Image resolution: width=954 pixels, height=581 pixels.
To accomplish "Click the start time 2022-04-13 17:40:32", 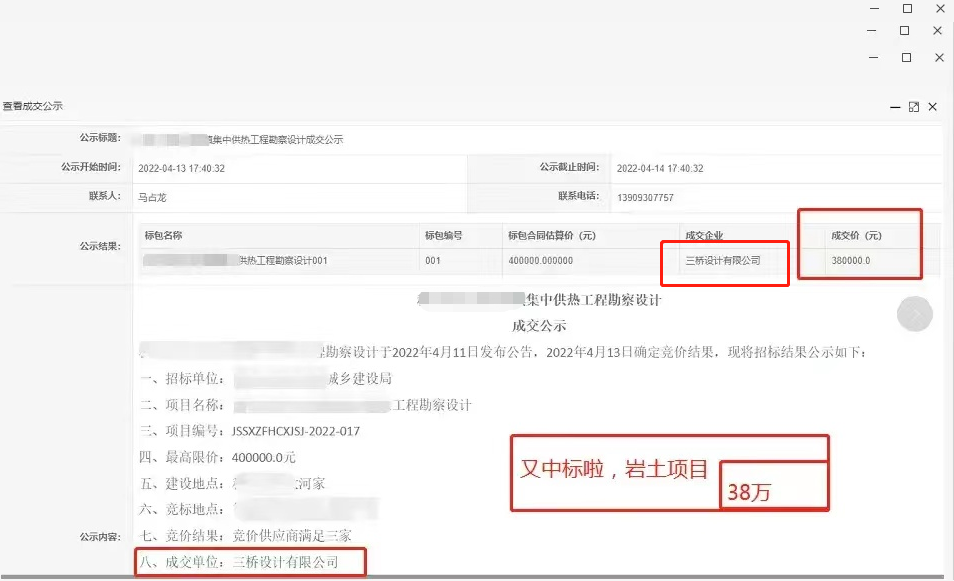I will click(x=181, y=169).
